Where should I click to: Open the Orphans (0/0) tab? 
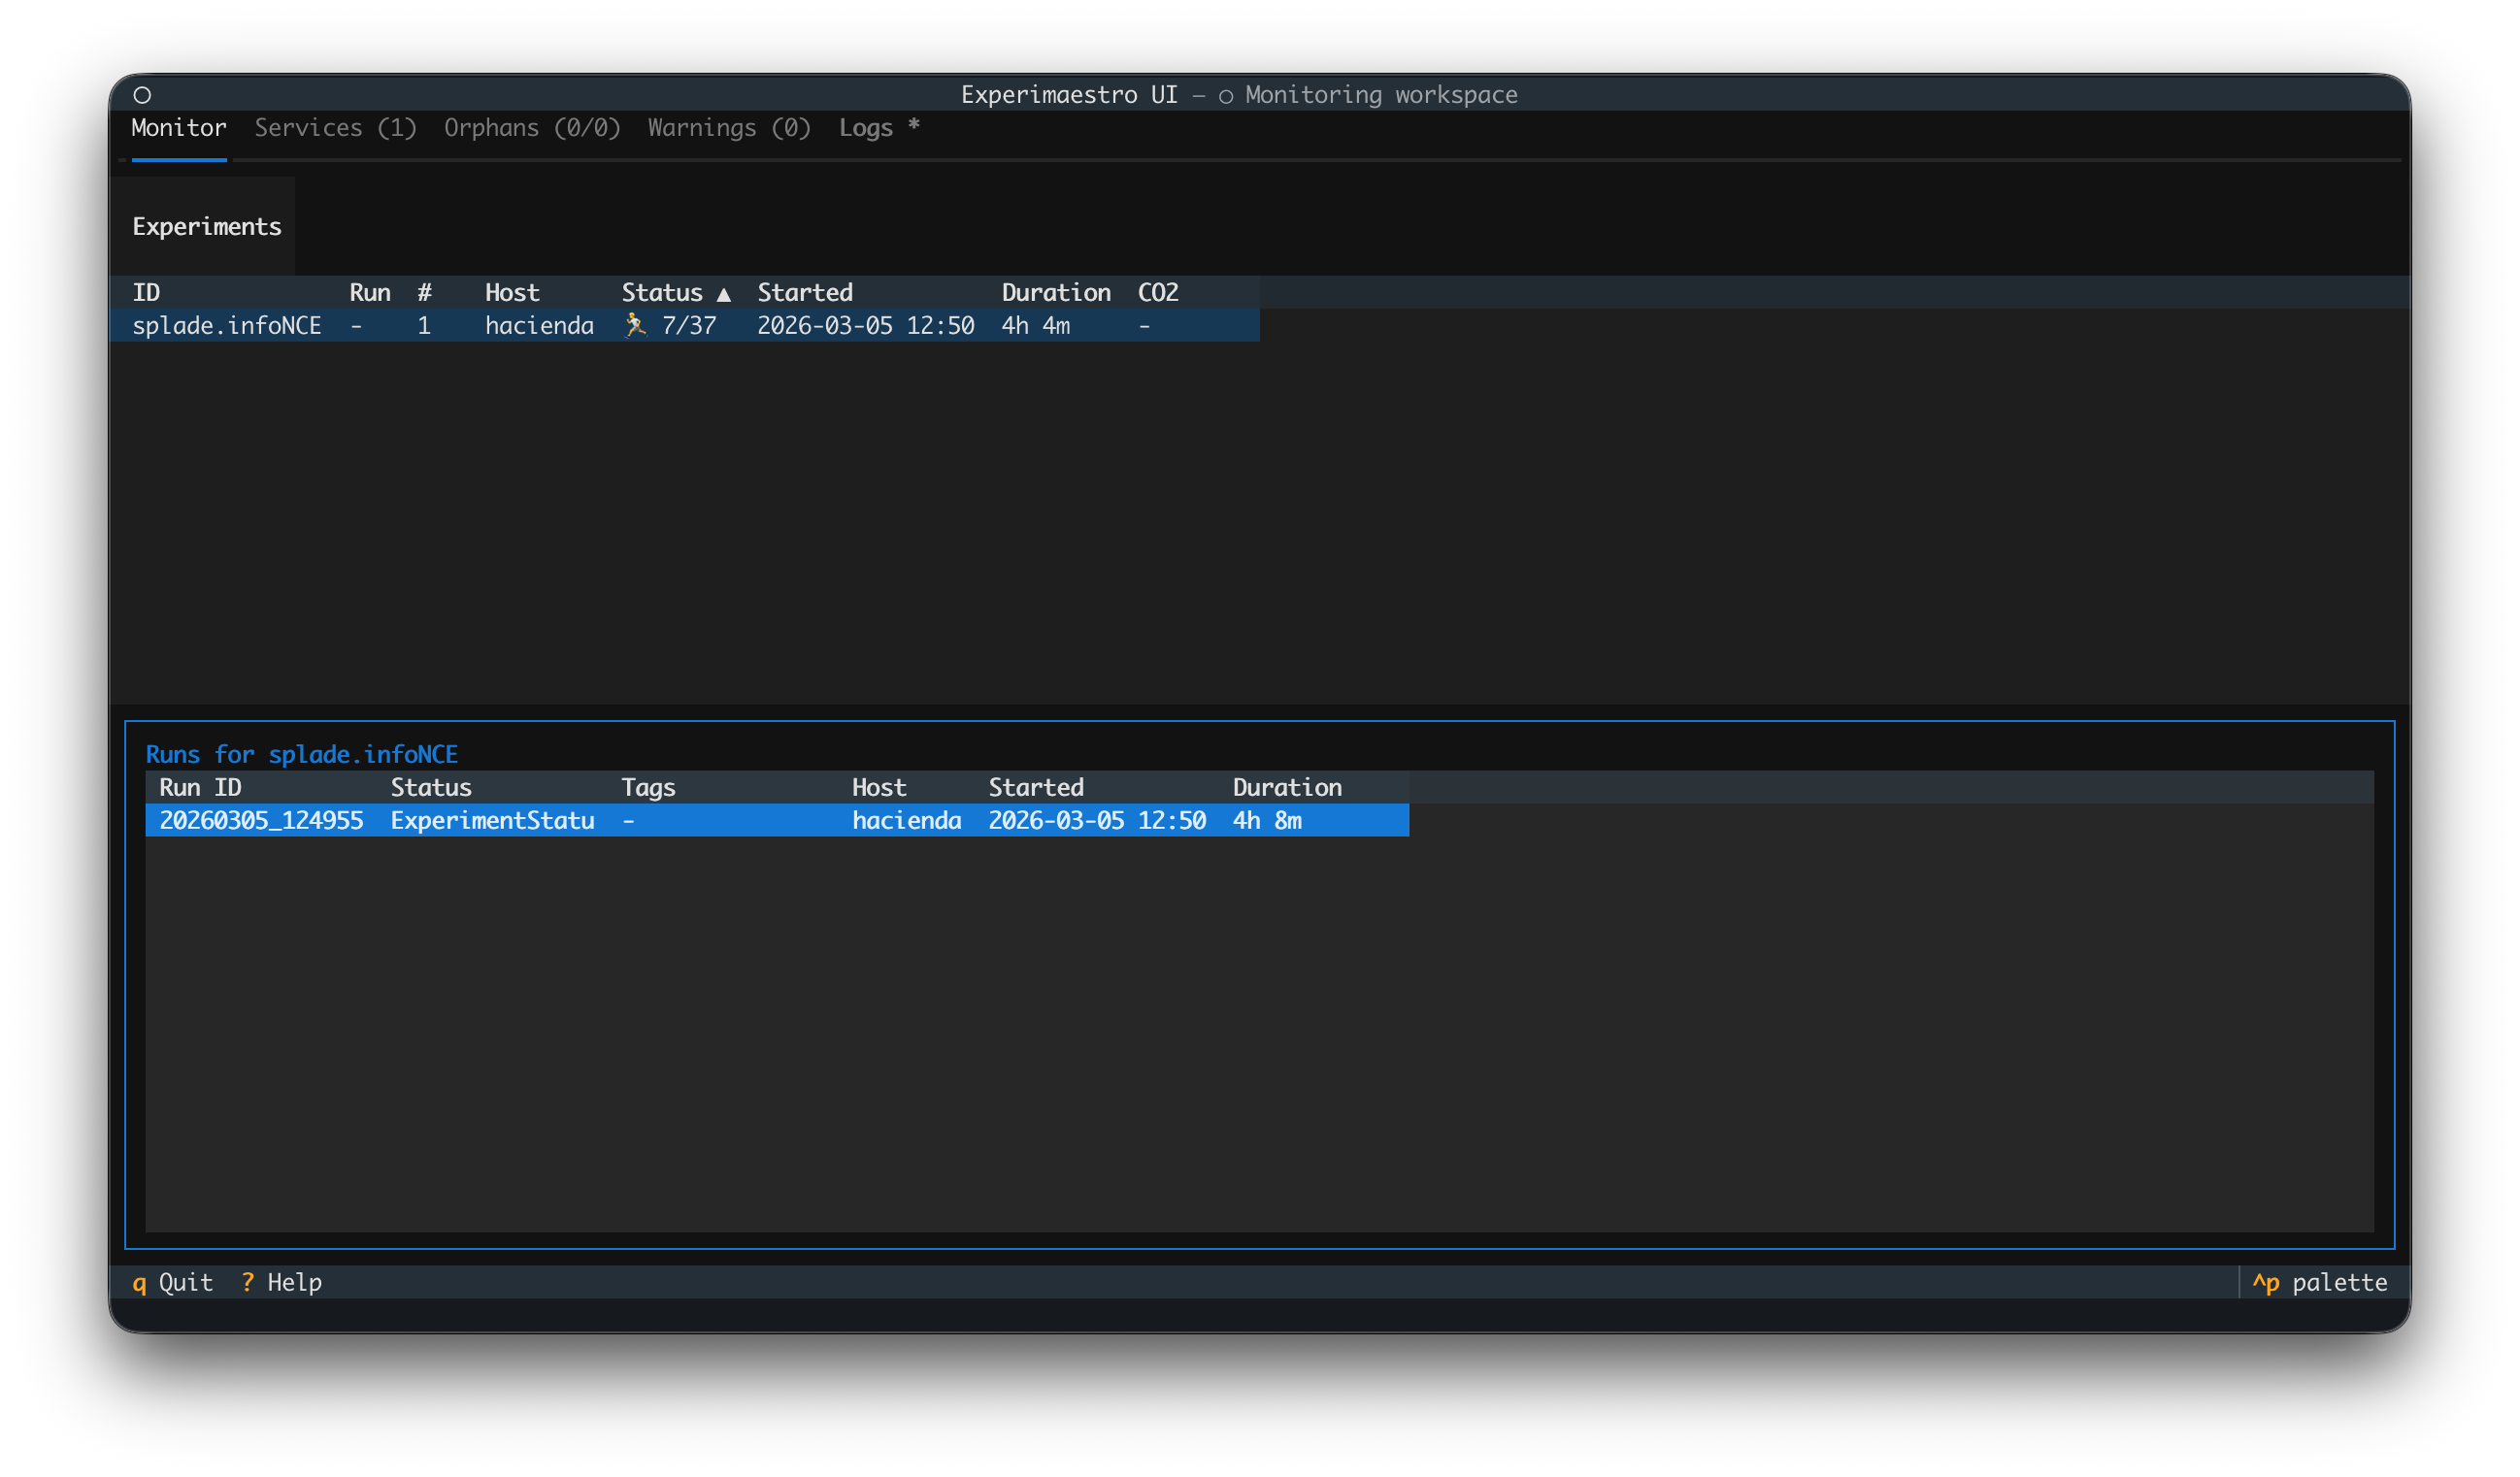point(532,128)
